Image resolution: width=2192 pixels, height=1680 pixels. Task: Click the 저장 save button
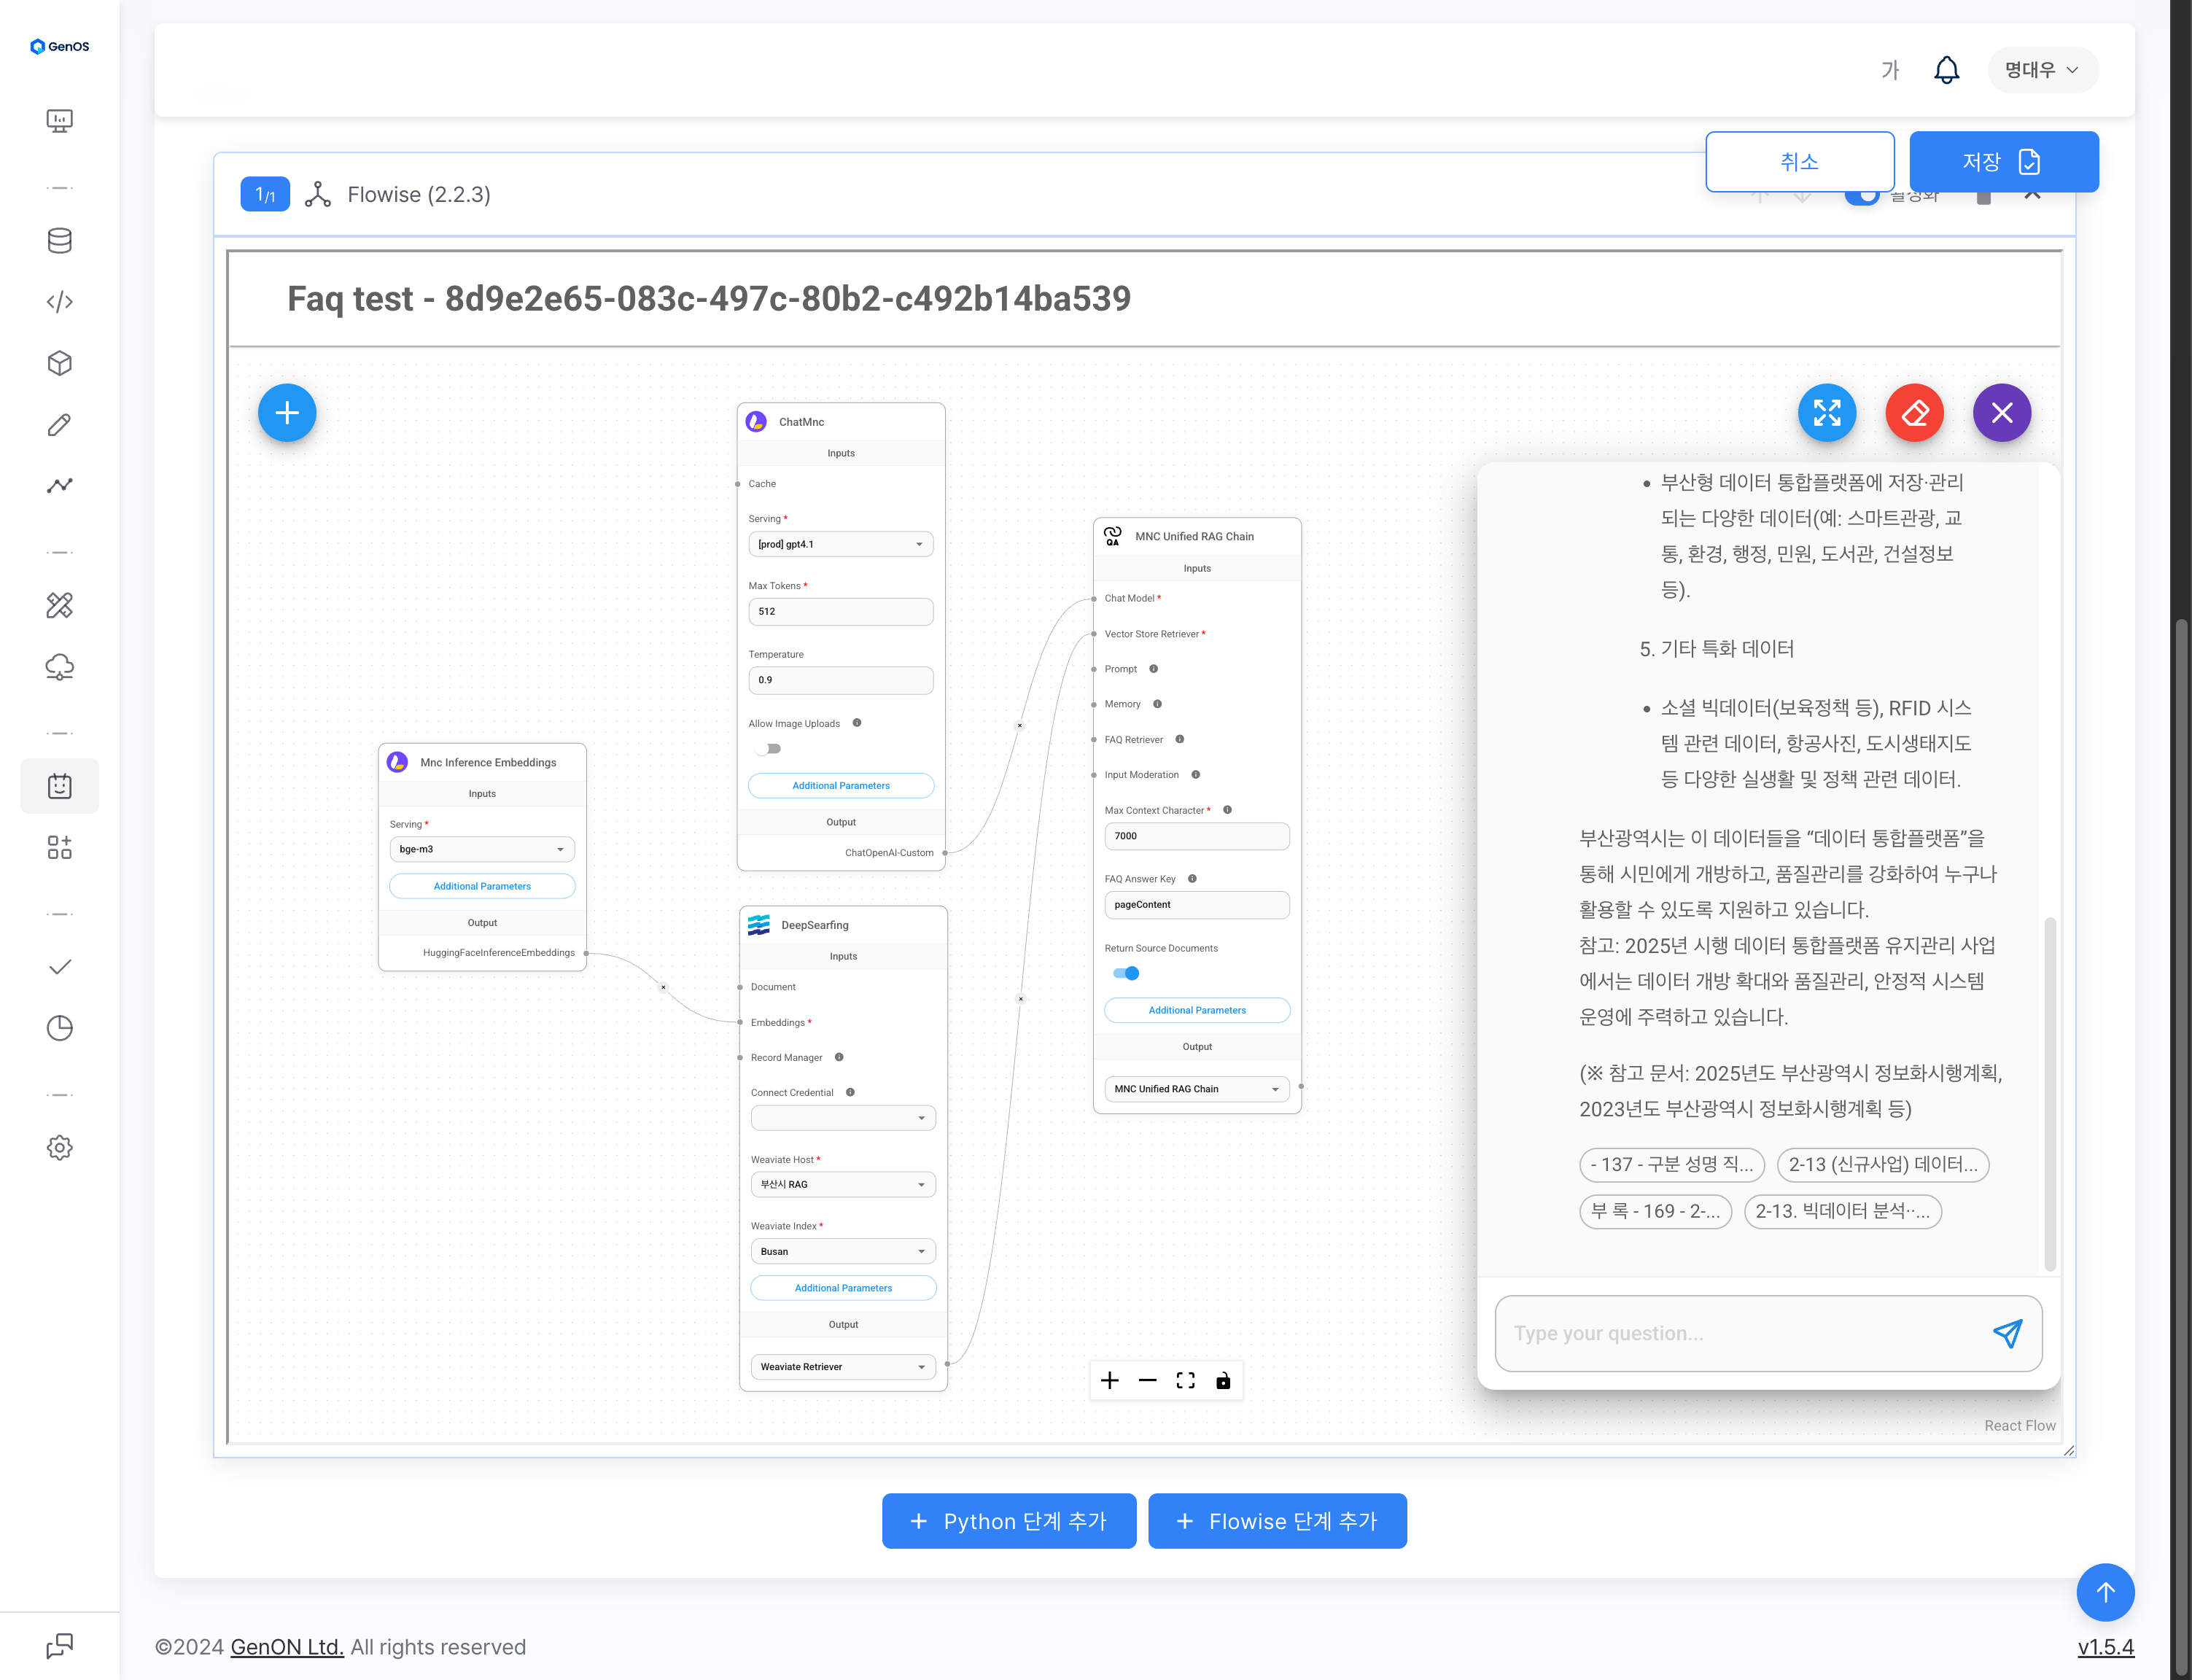pyautogui.click(x=2003, y=162)
